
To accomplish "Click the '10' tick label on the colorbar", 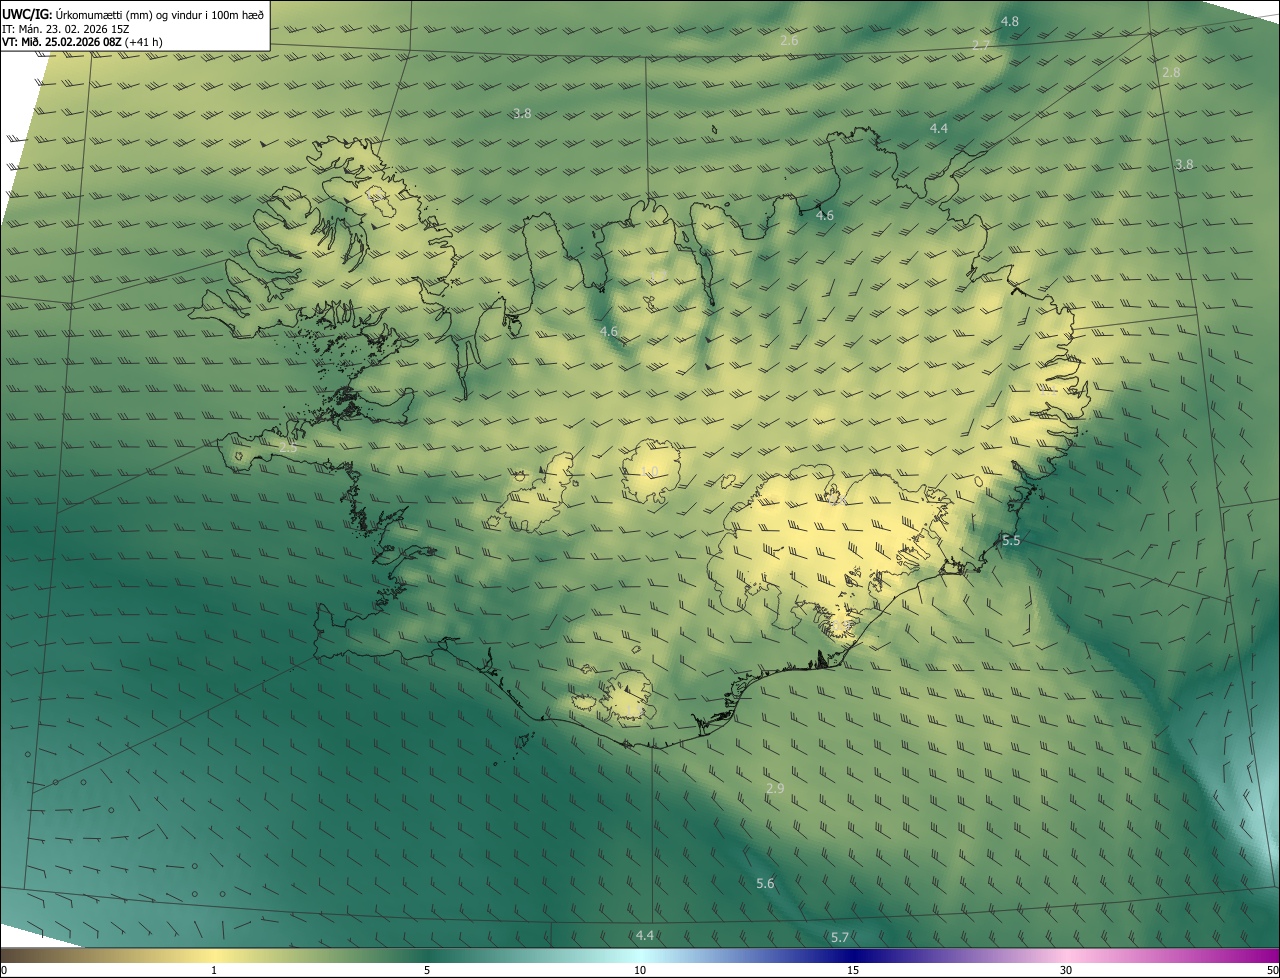I will (640, 970).
